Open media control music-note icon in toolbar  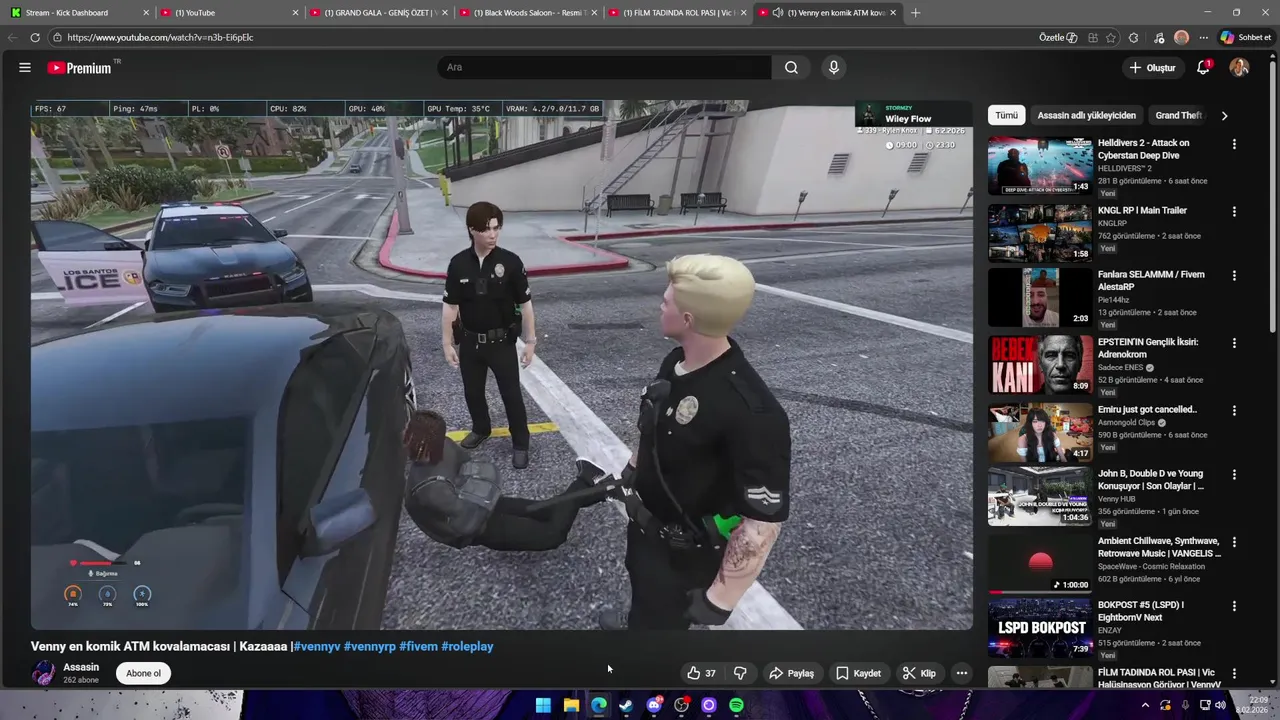[1159, 37]
